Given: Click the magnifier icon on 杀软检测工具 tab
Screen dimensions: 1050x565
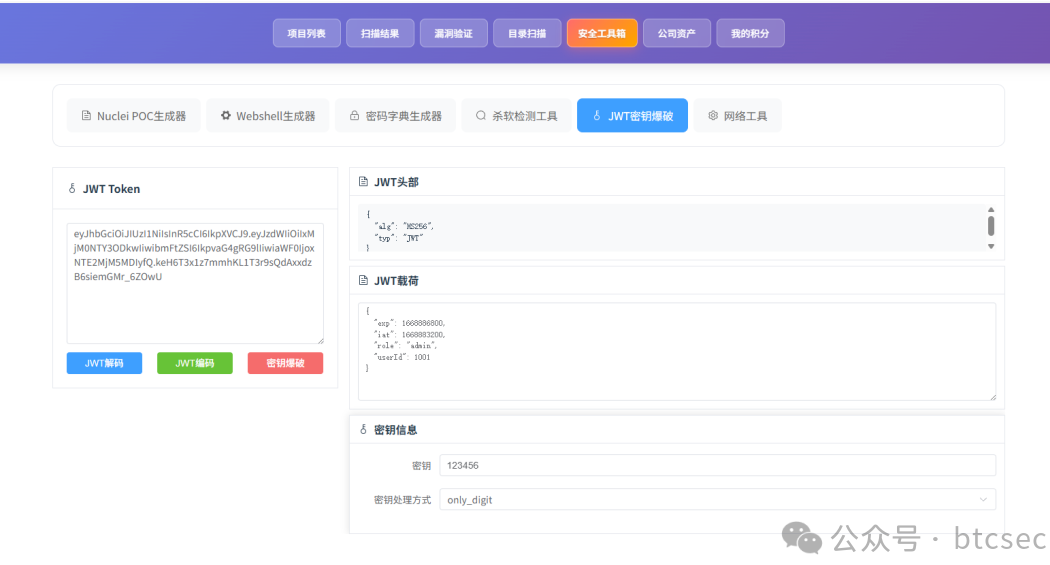Looking at the screenshot, I should [481, 116].
